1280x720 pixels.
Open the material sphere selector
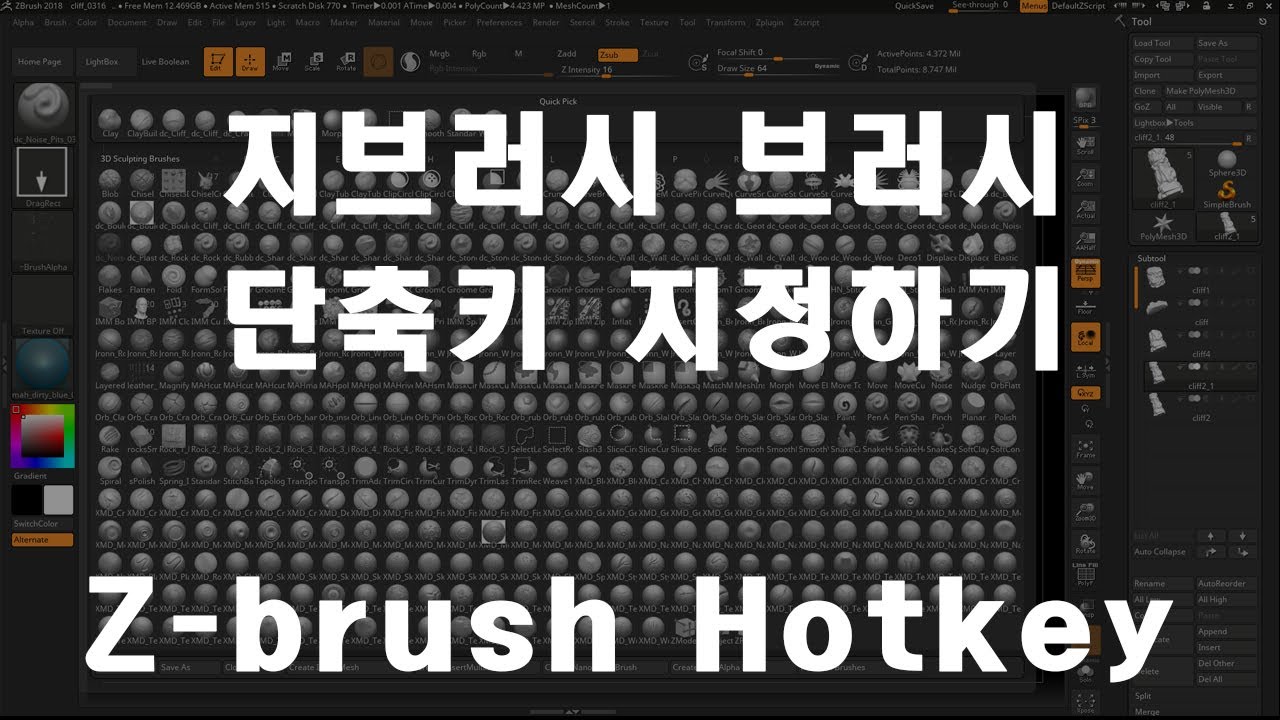click(x=43, y=368)
